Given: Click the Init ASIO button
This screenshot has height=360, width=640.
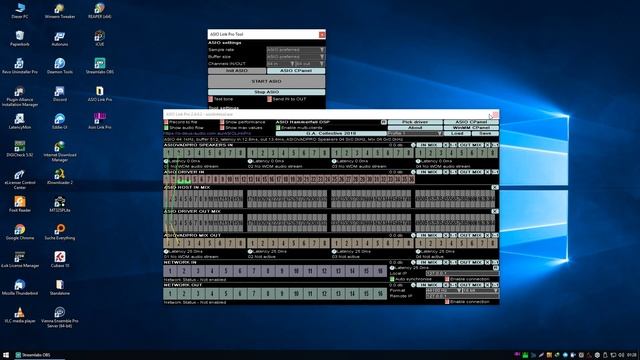Looking at the screenshot, I should [237, 71].
